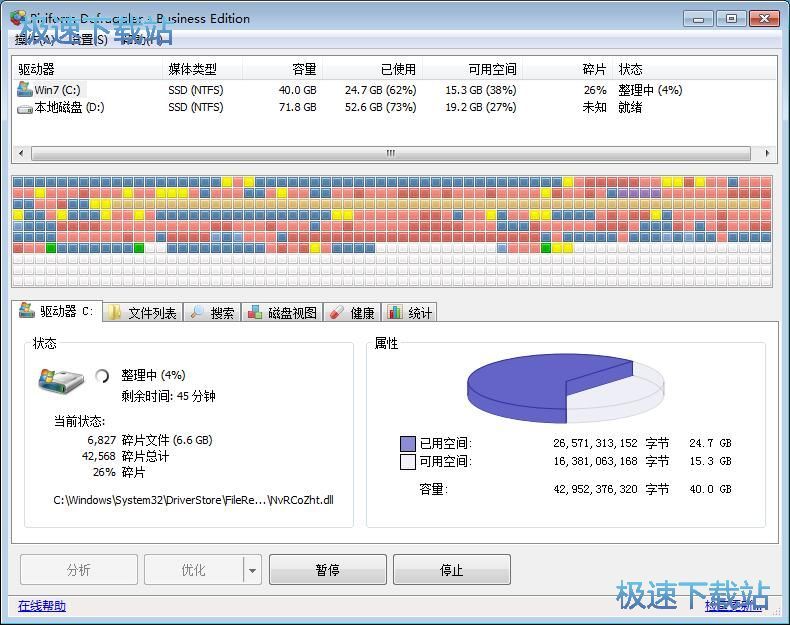Switch to the 驱动器 C: tab
The width and height of the screenshot is (790, 625).
56,312
